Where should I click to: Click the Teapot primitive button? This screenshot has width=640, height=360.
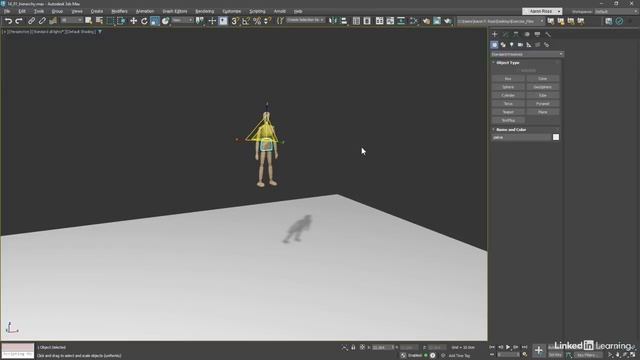(x=508, y=112)
